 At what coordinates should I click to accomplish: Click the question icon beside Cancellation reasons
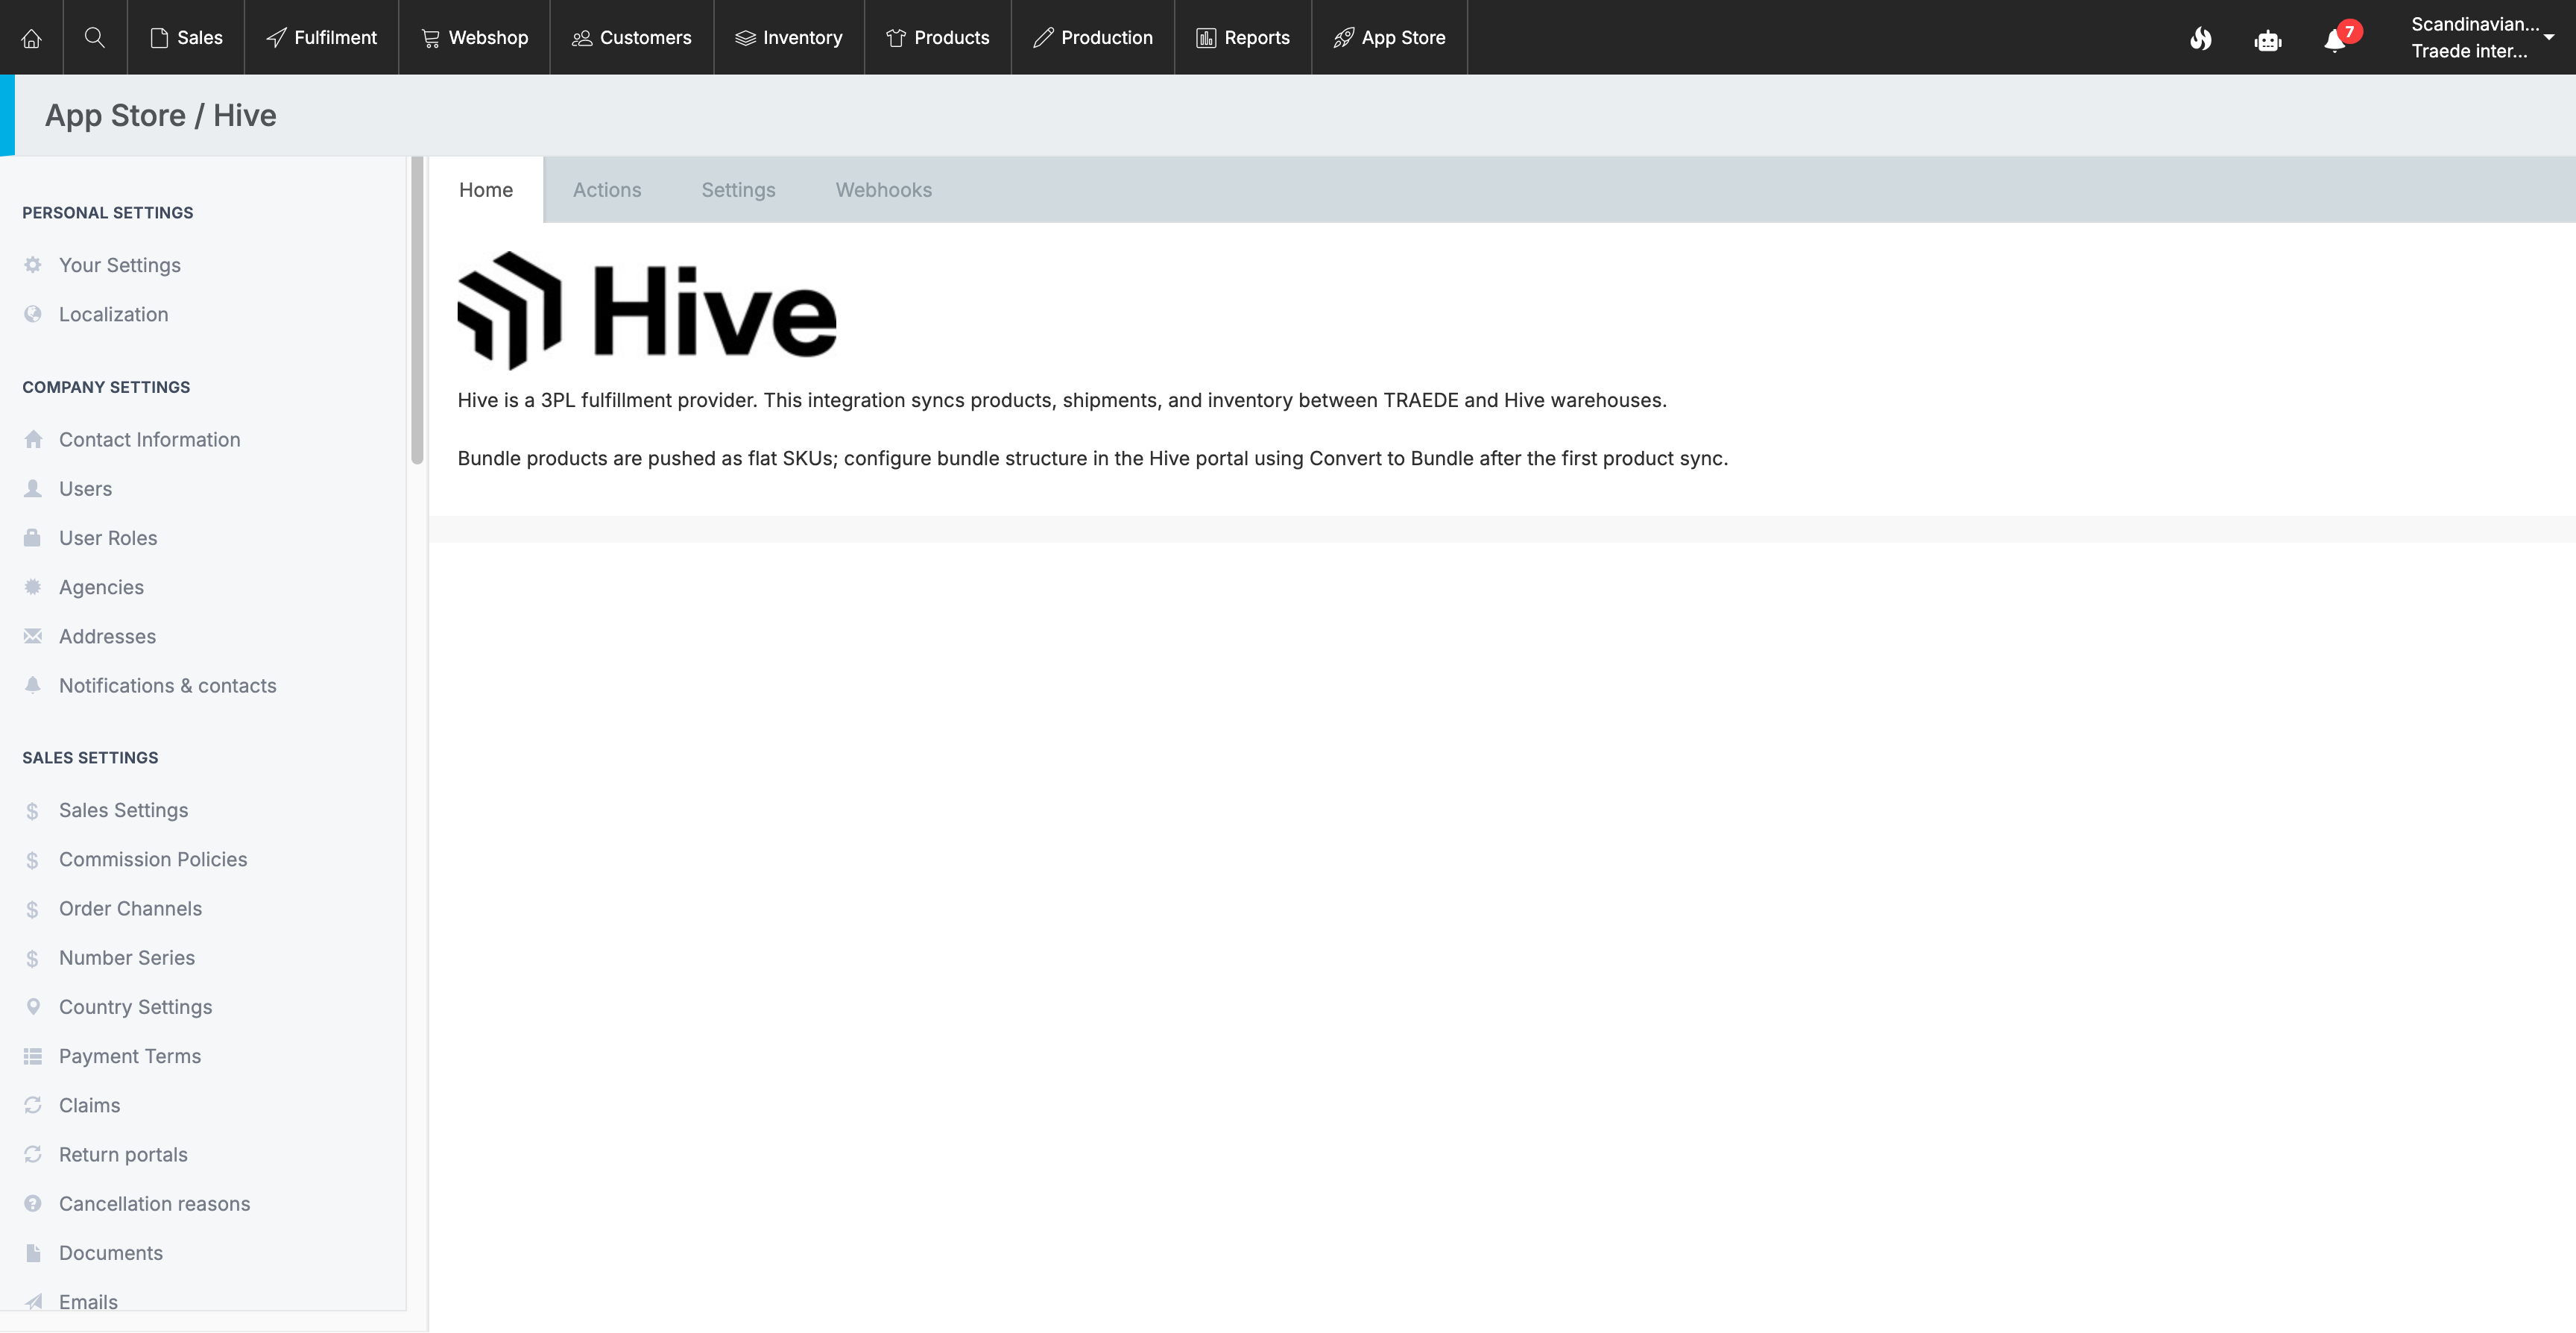(33, 1203)
